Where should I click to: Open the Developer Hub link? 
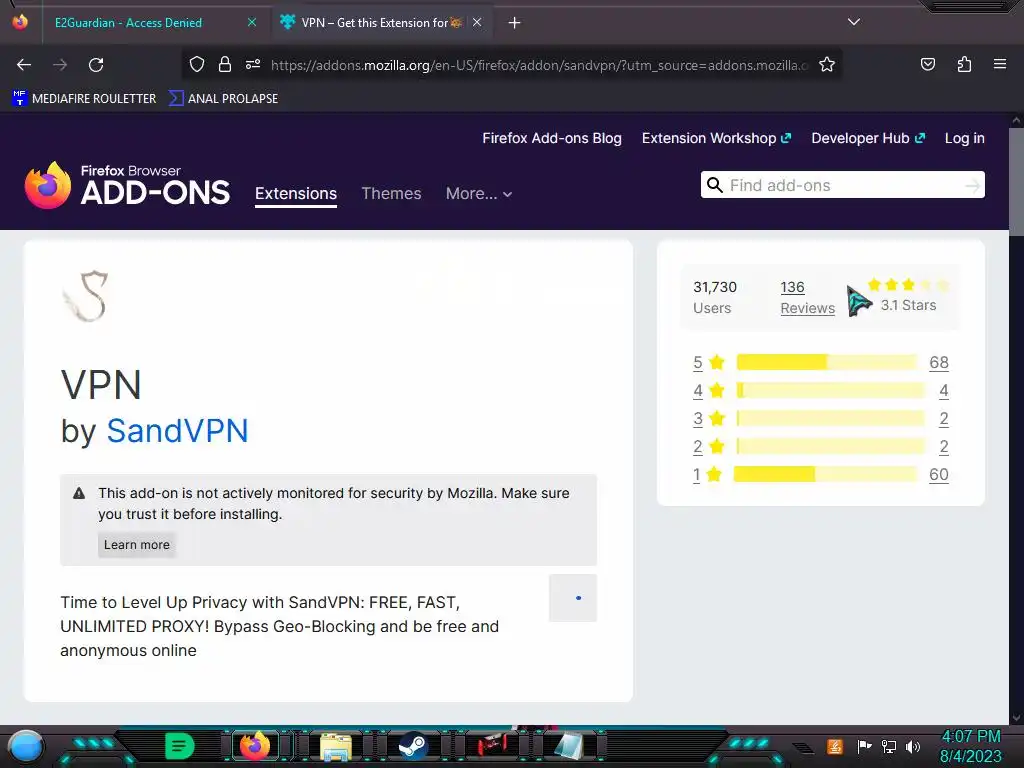tap(868, 138)
